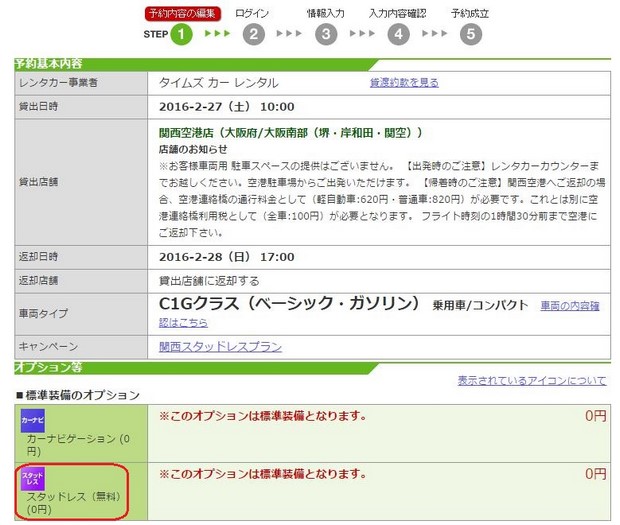Click the purple スタッドレス option icon

click(33, 479)
